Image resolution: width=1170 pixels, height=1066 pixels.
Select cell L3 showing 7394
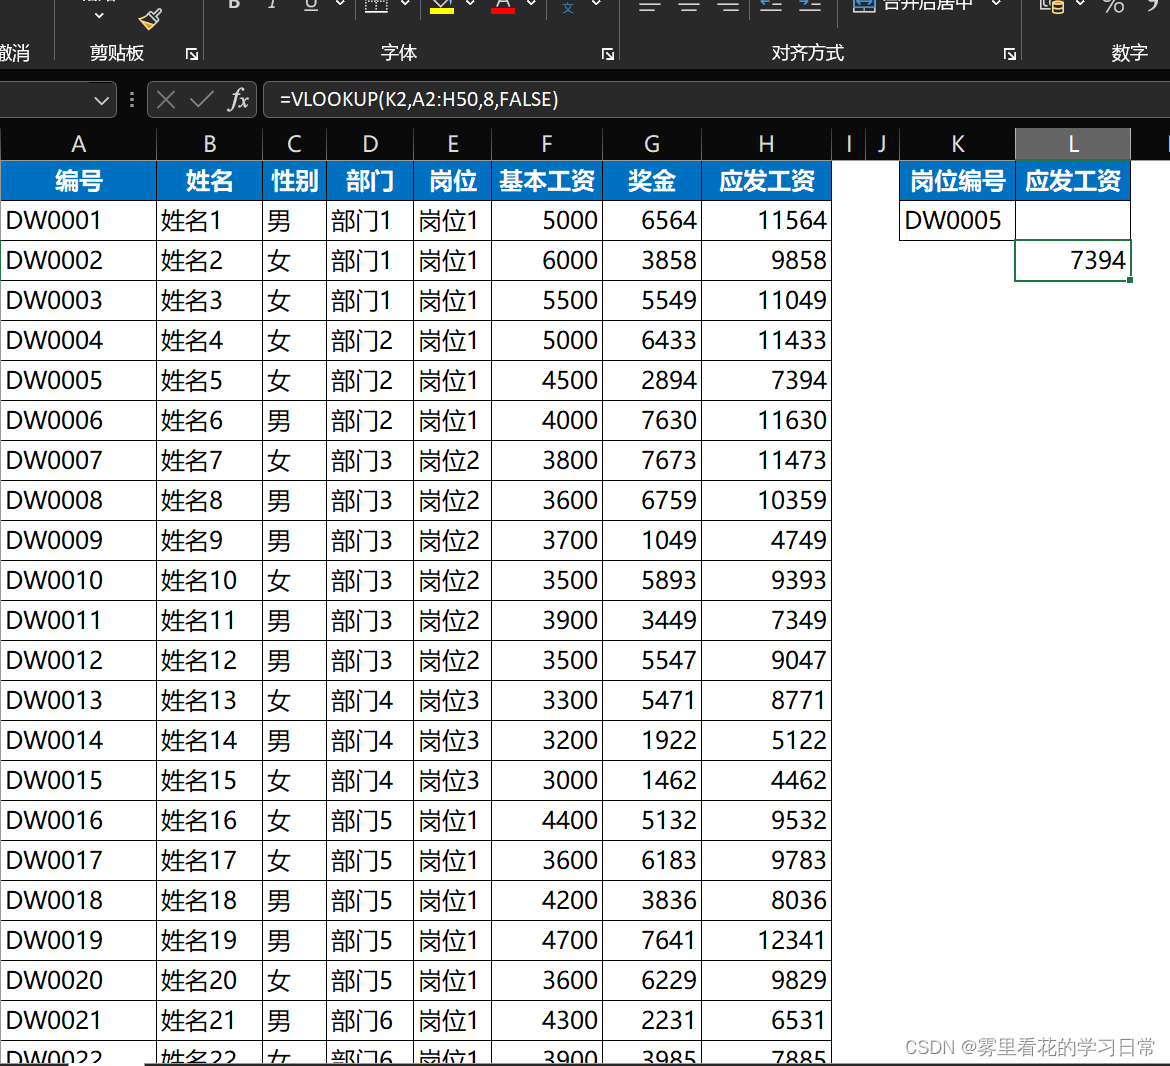pos(1072,260)
